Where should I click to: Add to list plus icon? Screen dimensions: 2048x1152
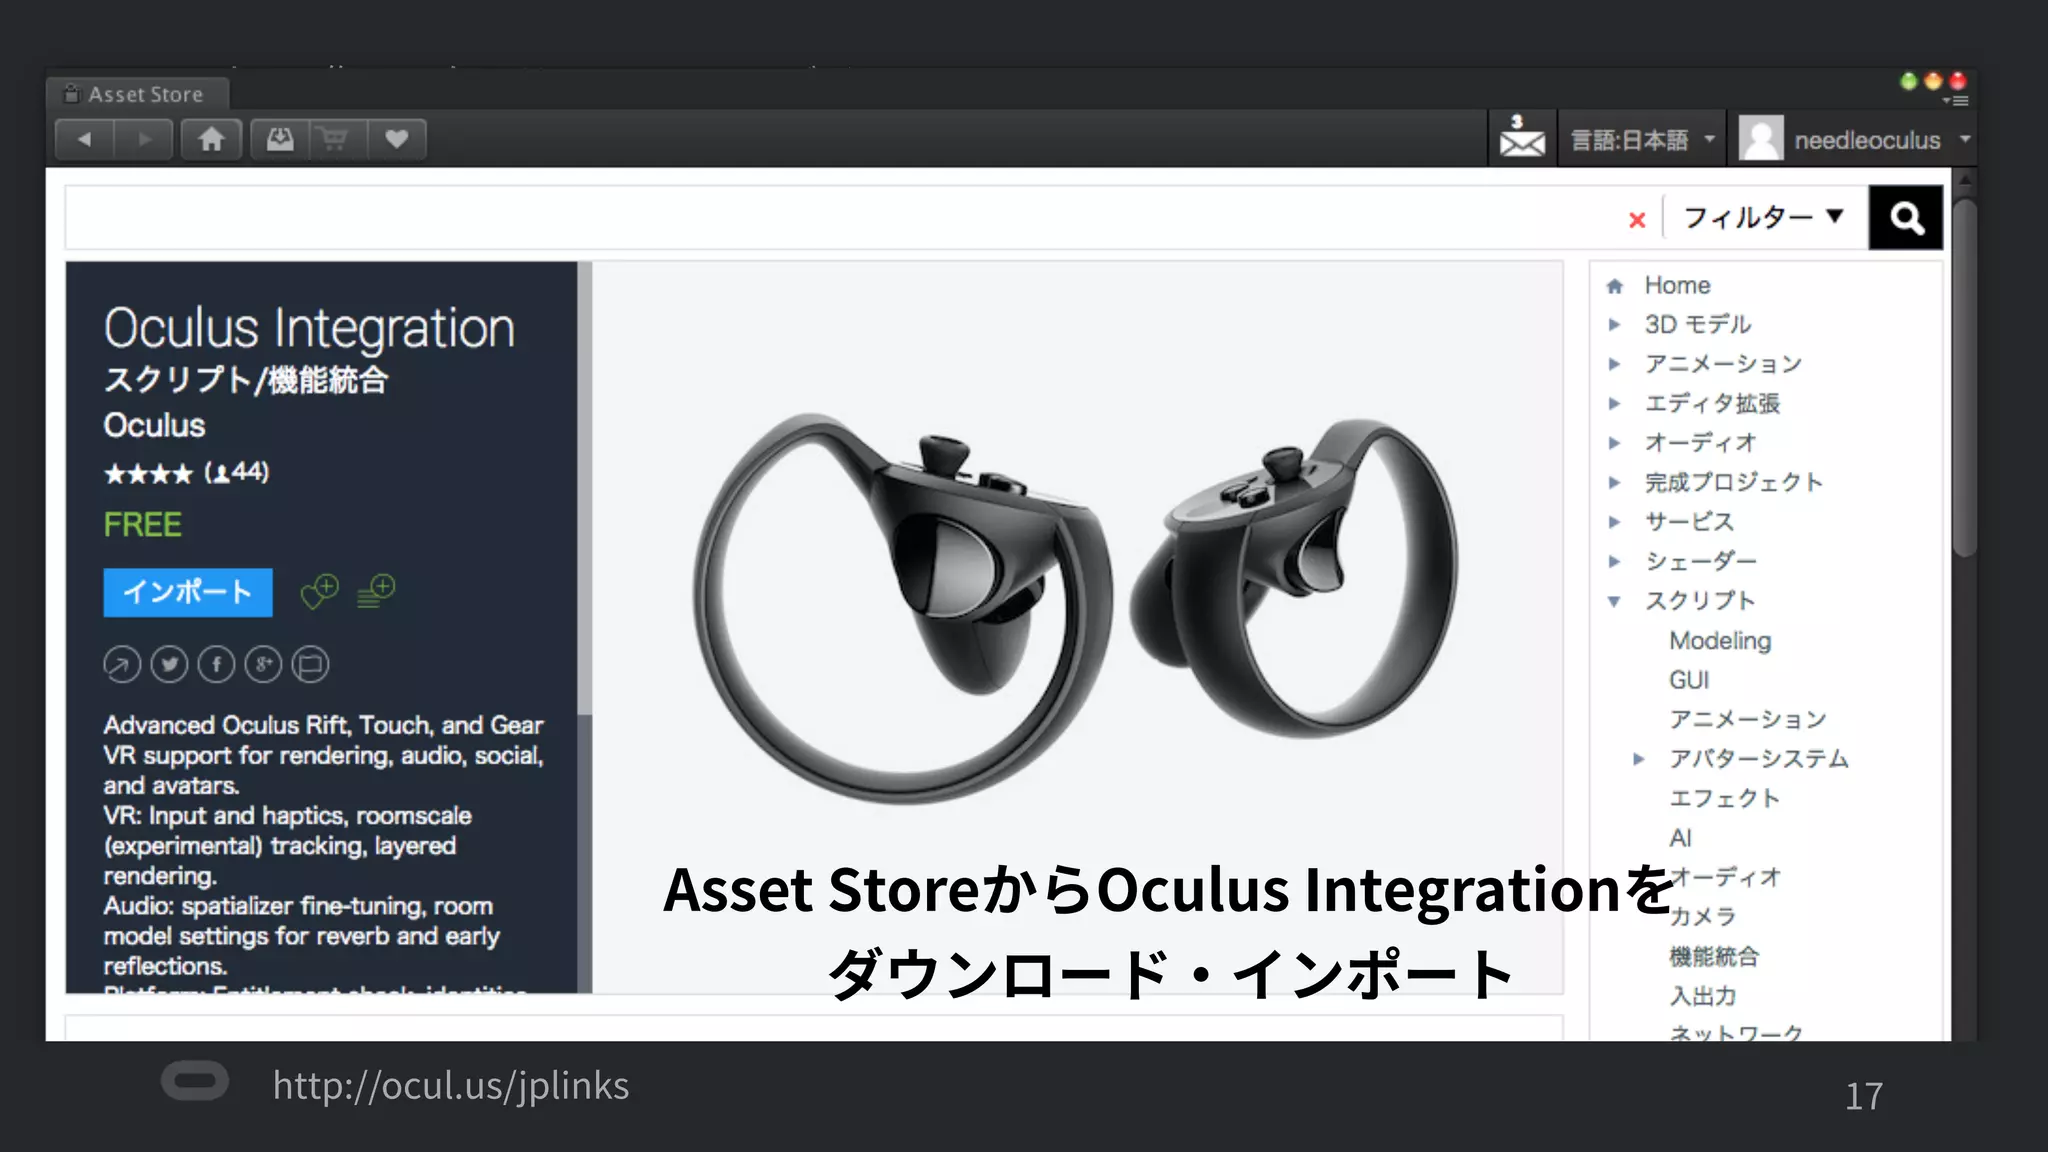[x=376, y=591]
